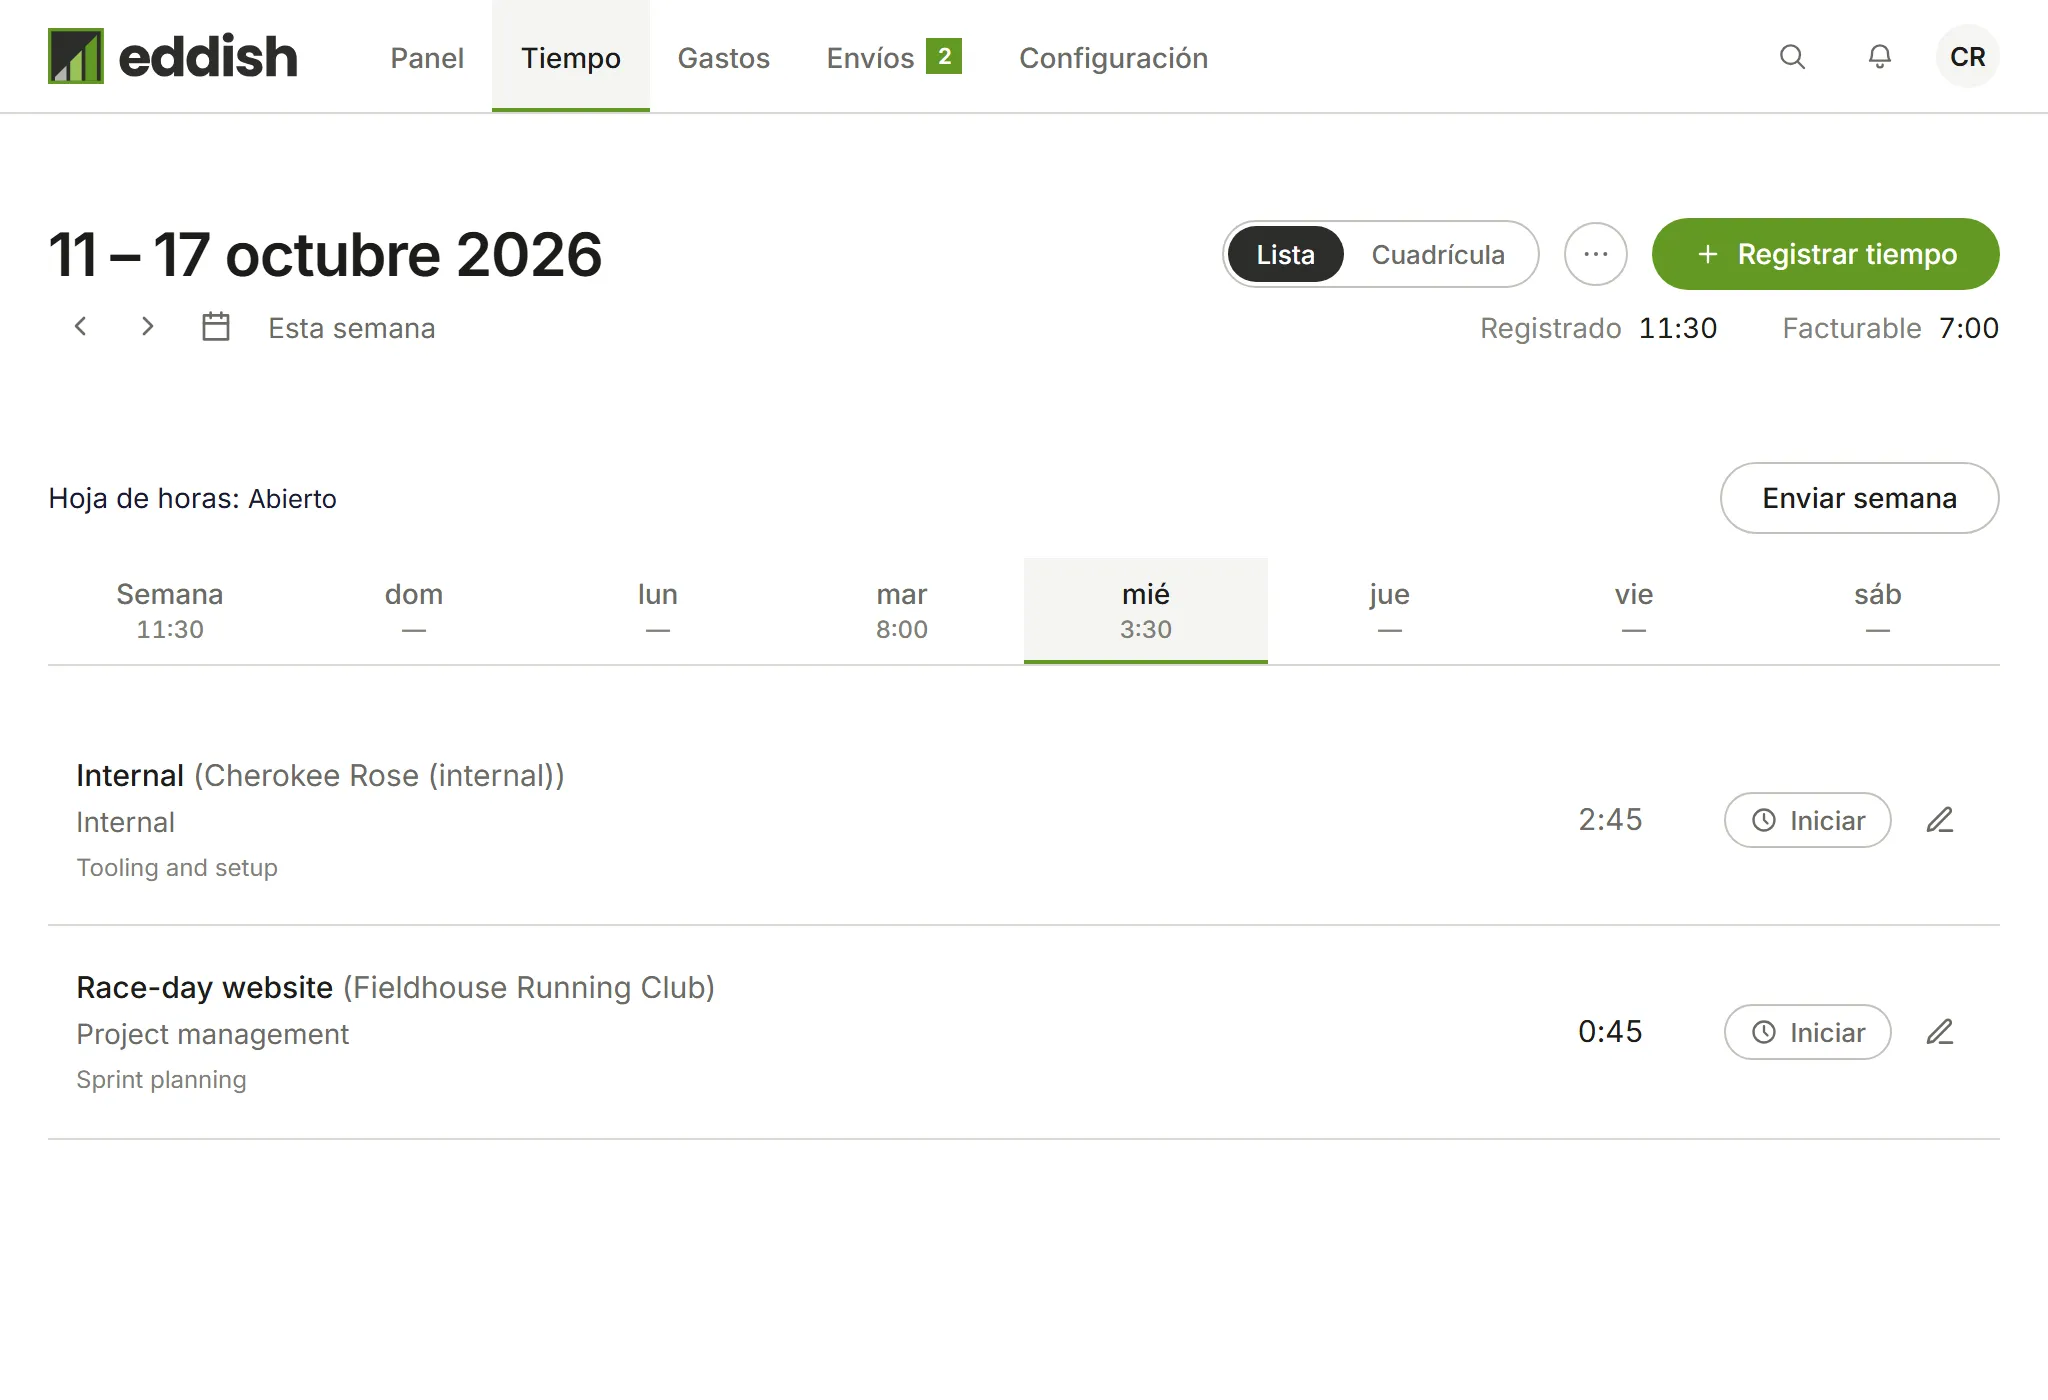Go to previous week arrow

[81, 327]
